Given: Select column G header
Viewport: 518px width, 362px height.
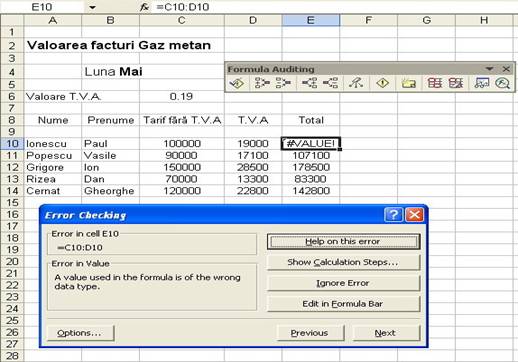Looking at the screenshot, I should point(426,20).
